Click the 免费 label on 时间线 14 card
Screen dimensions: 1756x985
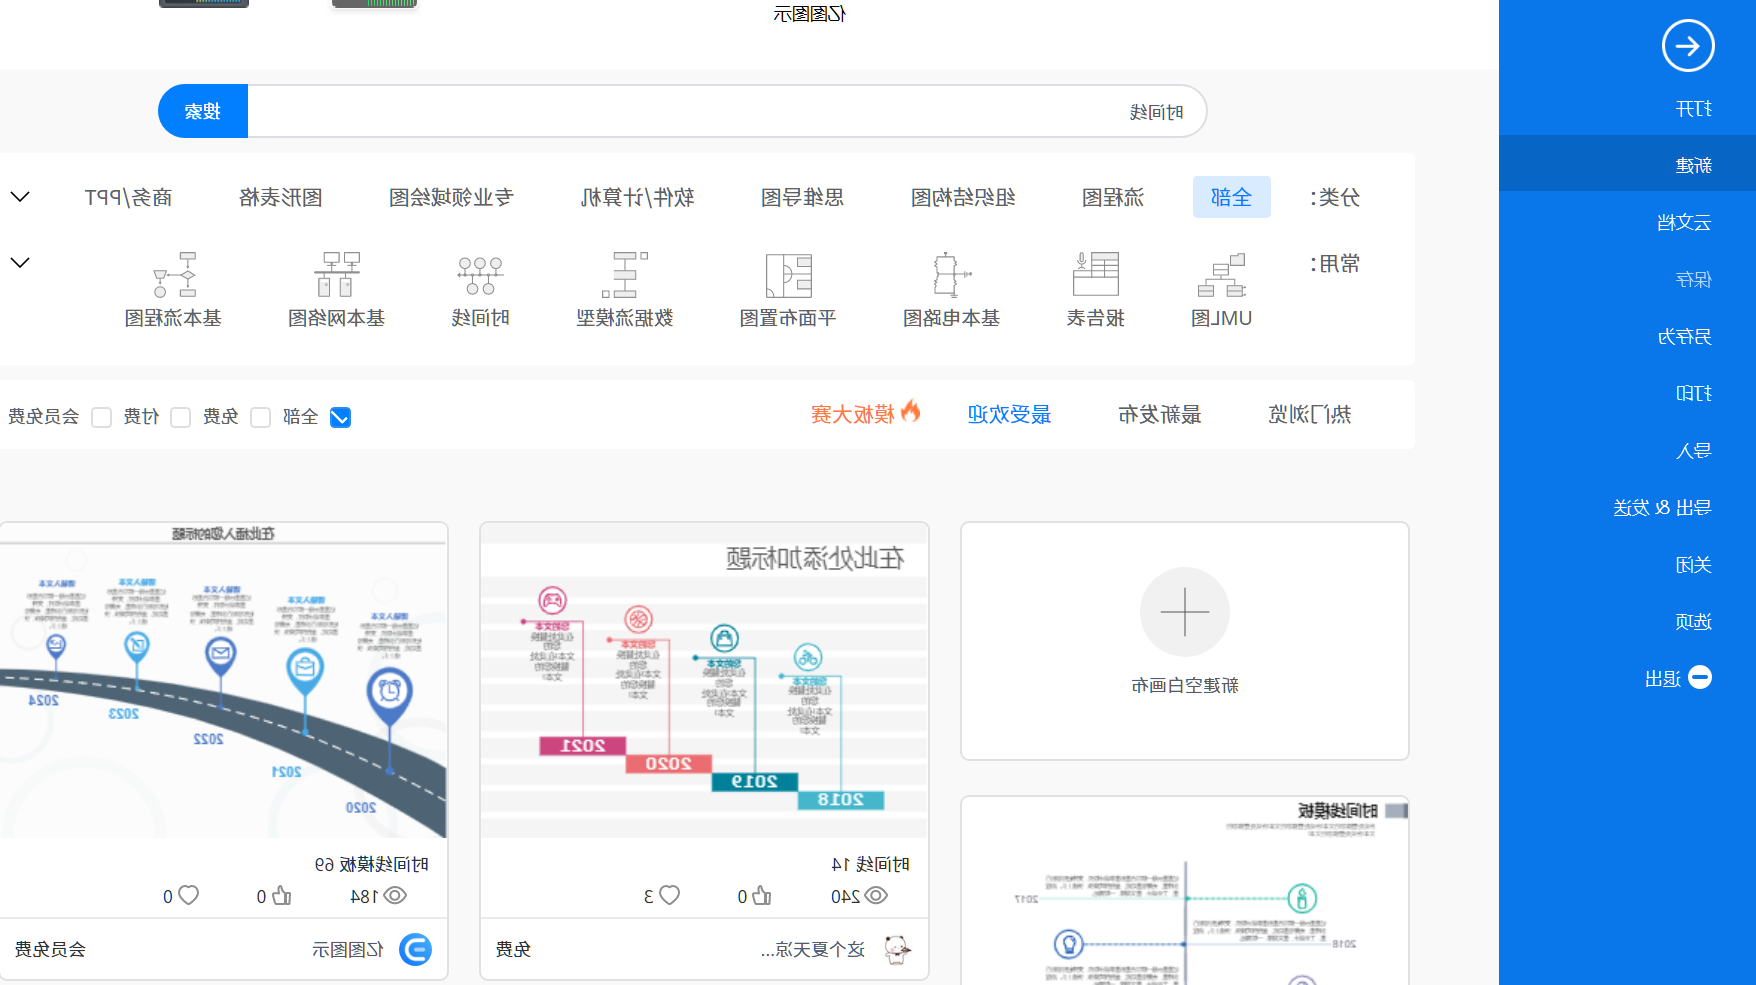513,949
